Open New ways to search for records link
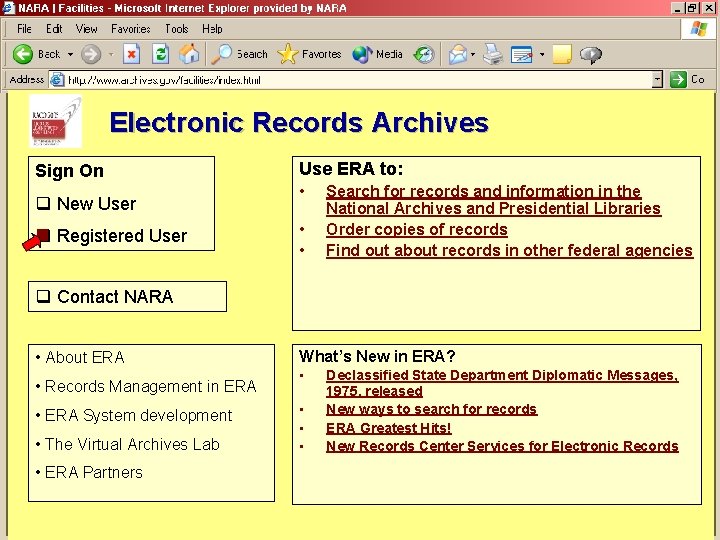Viewport: 720px width, 540px height. (x=431, y=409)
